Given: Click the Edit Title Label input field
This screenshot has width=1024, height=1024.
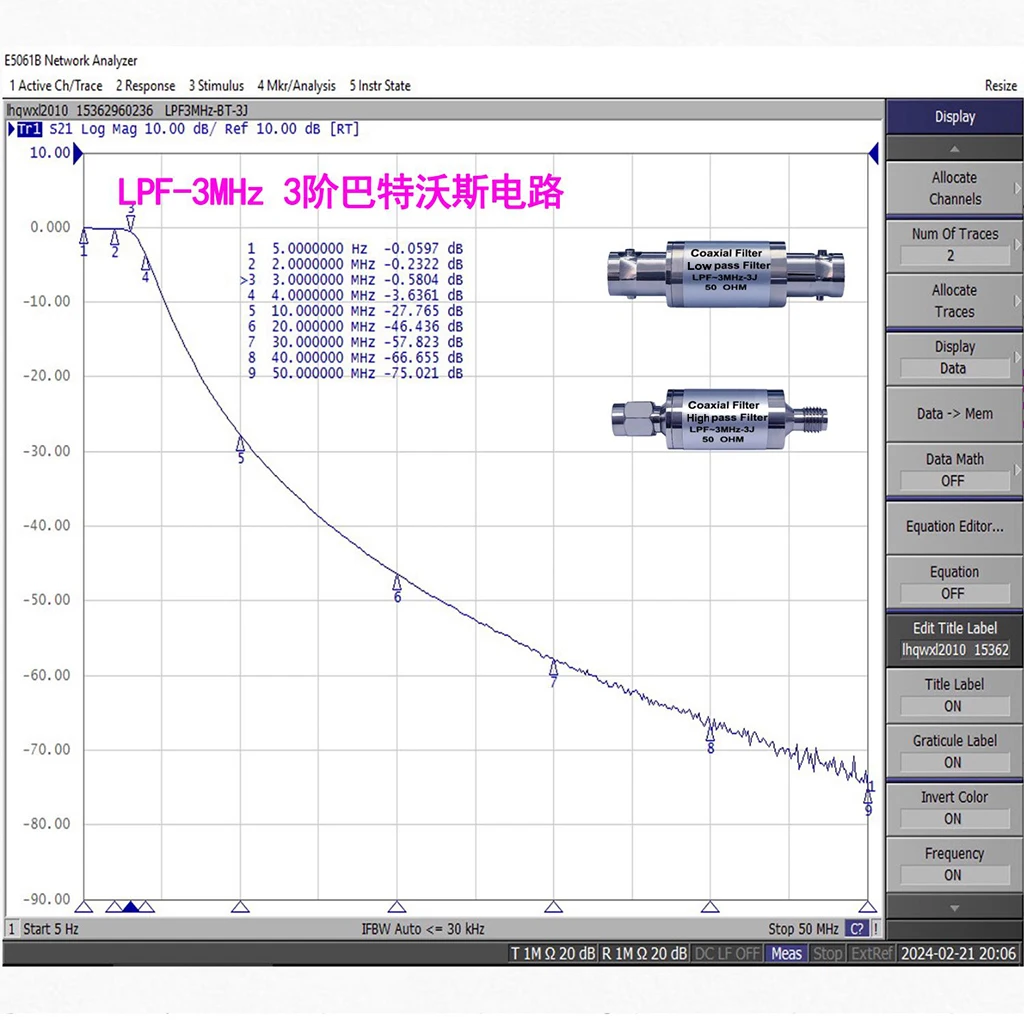Looking at the screenshot, I should click(954, 650).
